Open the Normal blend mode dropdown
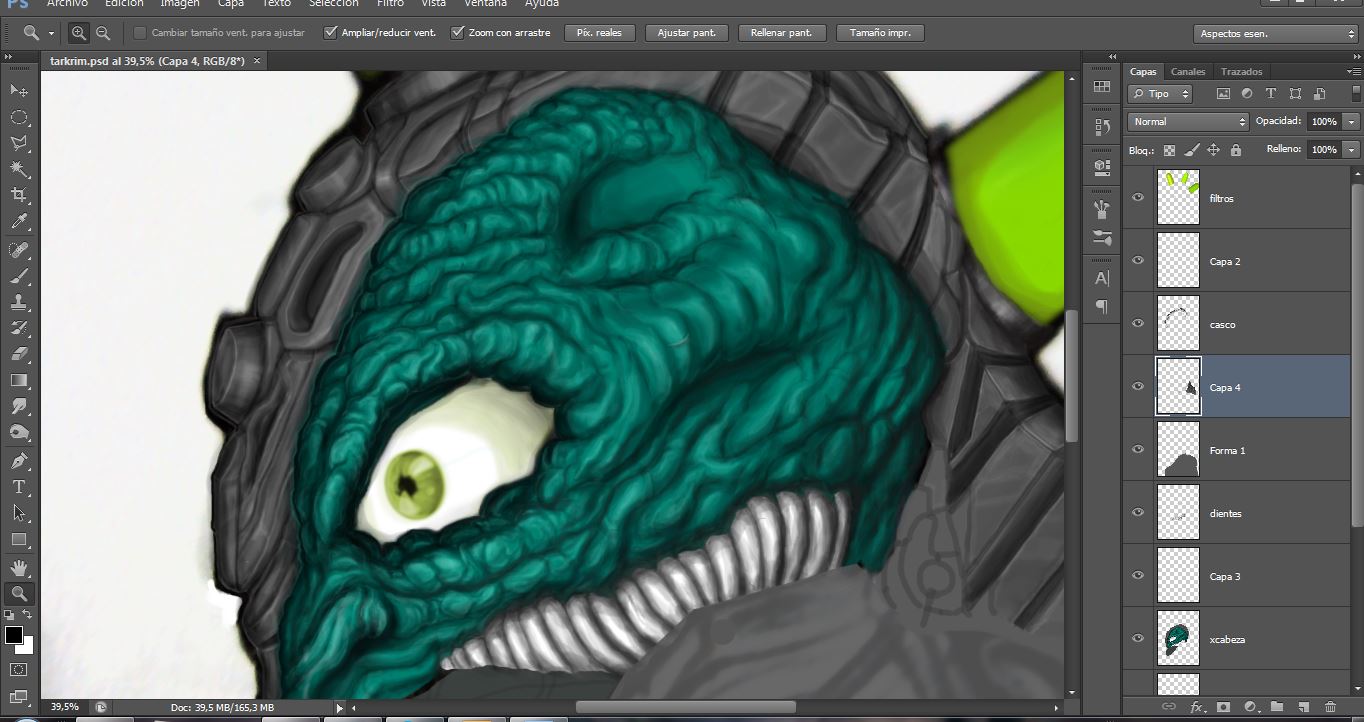Viewport: 1364px width, 722px height. [x=1186, y=121]
